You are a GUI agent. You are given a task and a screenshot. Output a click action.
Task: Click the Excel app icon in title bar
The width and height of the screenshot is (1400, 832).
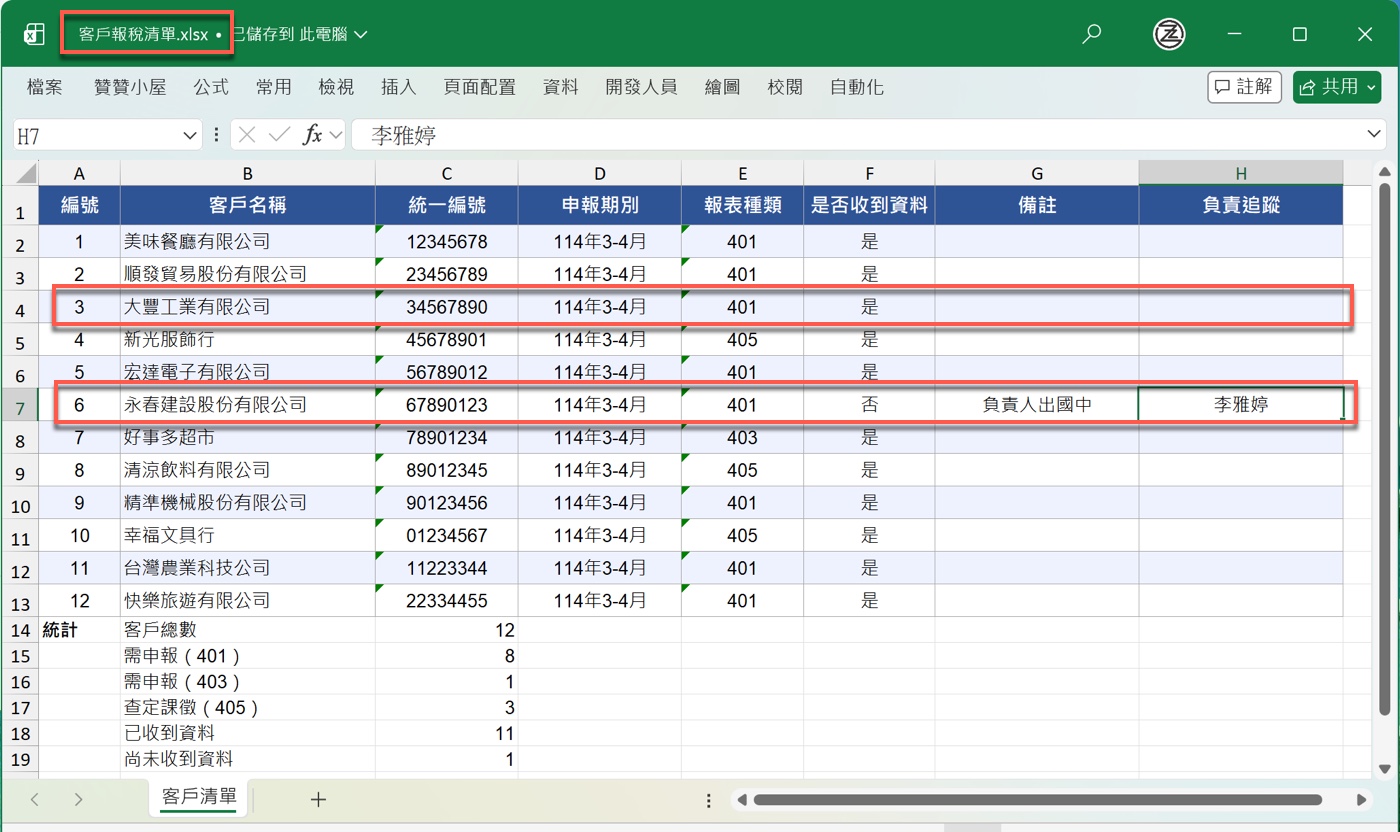35,34
